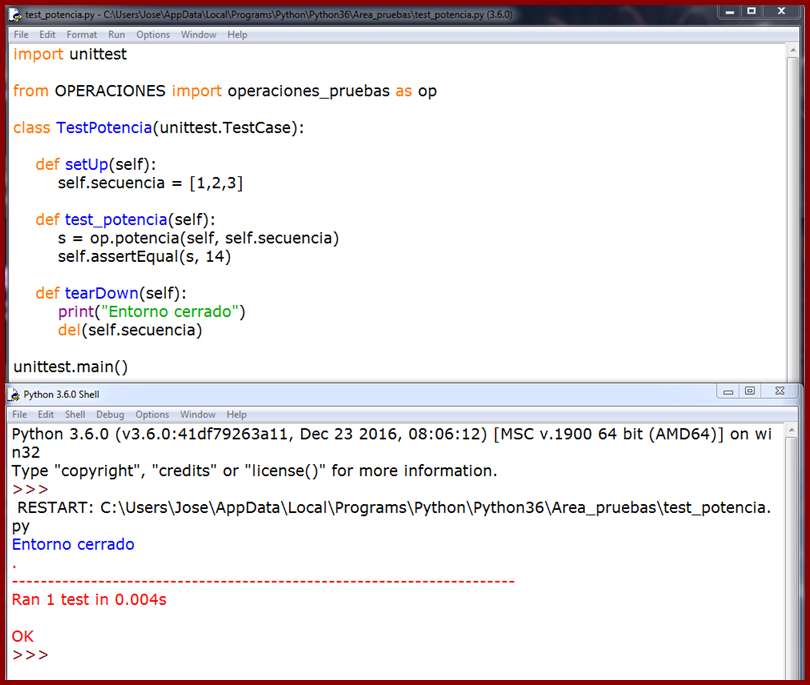Open the Edit menu in the shell window

(x=44, y=414)
